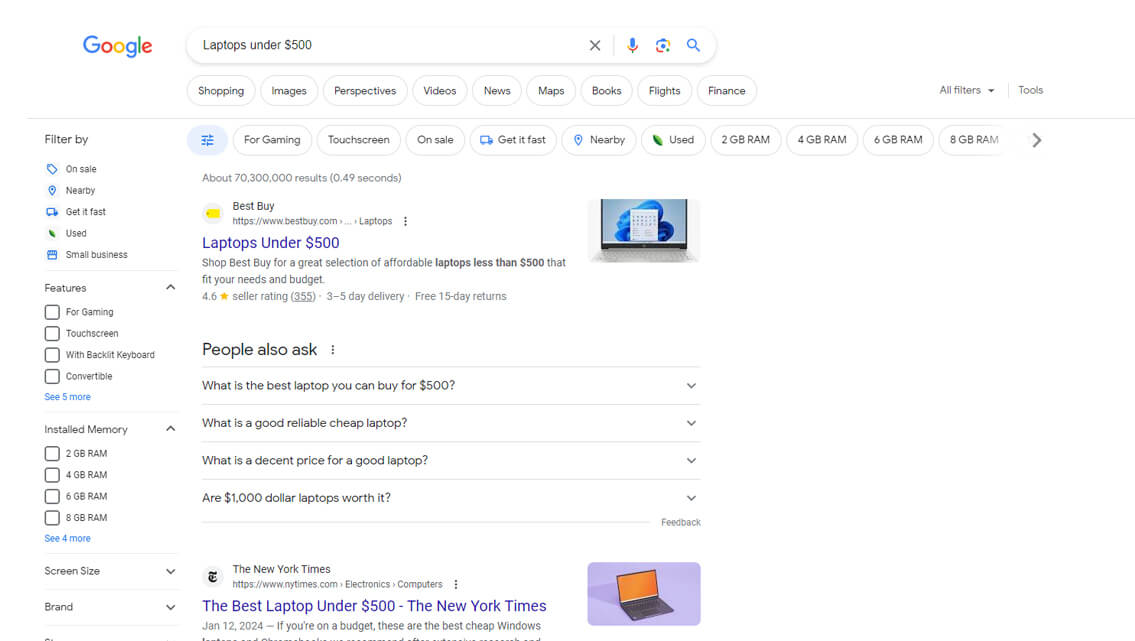This screenshot has height=641, width=1135.
Task: Activate the voice search microphone icon
Action: pyautogui.click(x=632, y=45)
